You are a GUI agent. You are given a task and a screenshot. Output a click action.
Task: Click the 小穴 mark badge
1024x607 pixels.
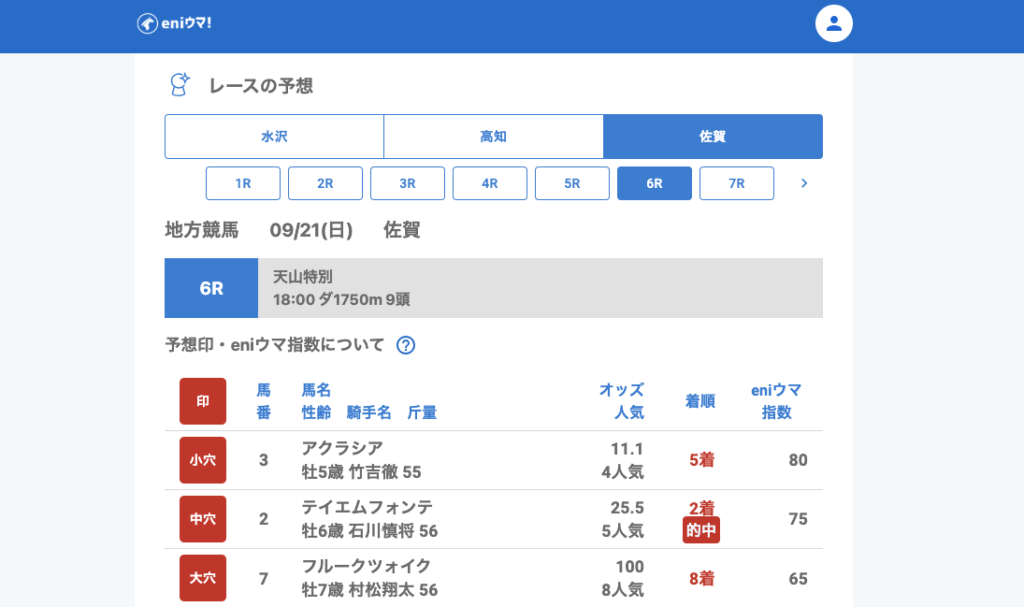tap(203, 460)
